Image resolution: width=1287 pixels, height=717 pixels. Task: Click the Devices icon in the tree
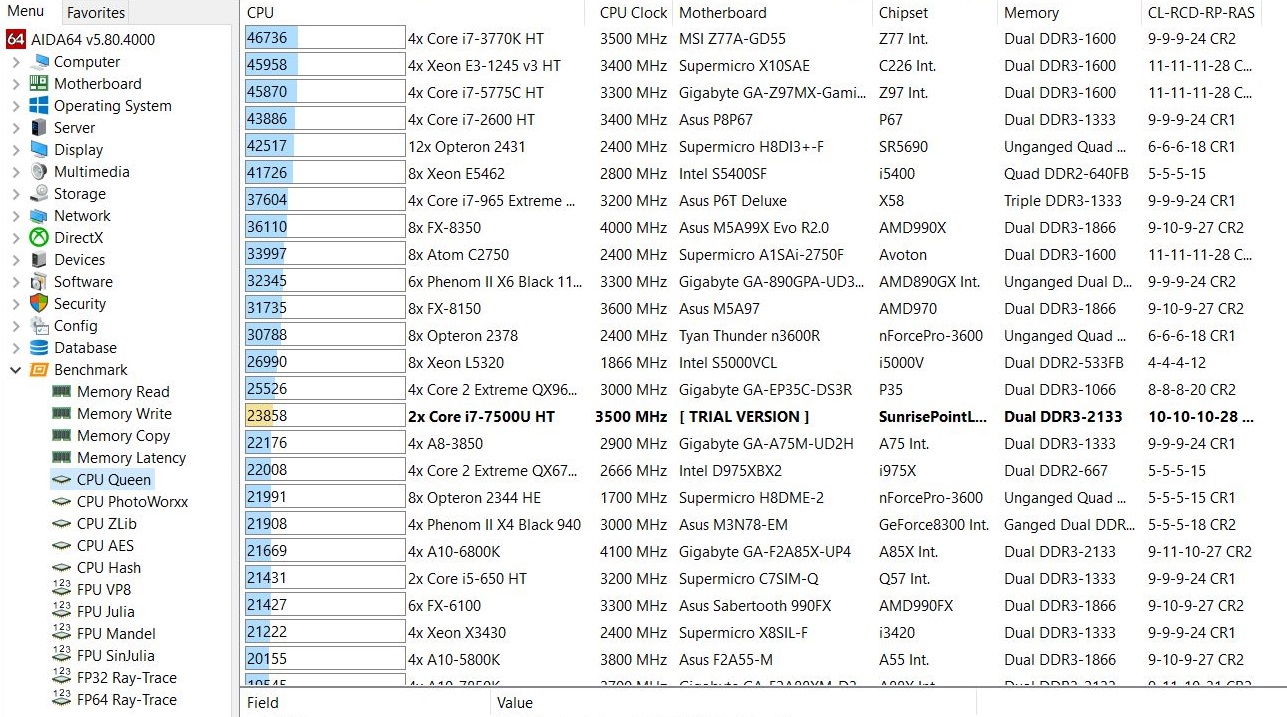tap(39, 260)
